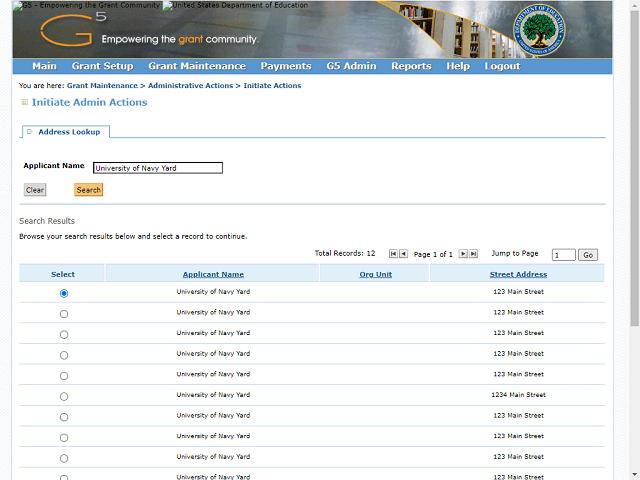
Task: Click Logout in the navigation bar
Action: coord(502,66)
